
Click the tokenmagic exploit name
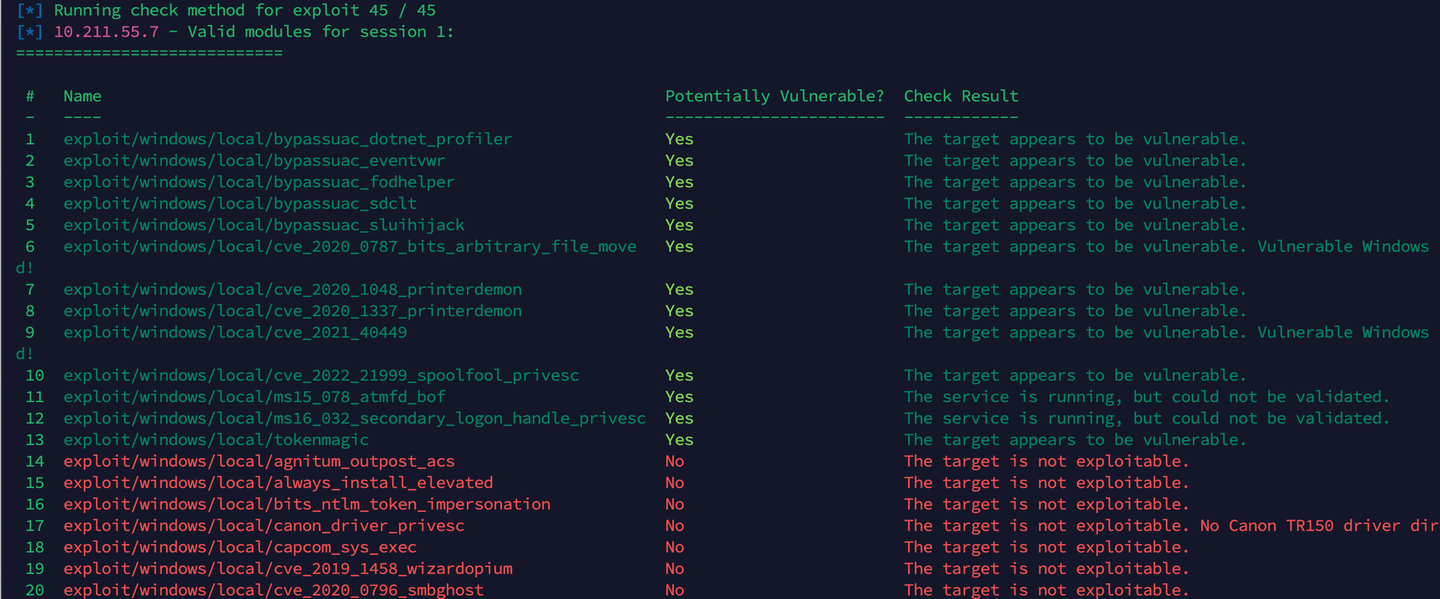(x=216, y=440)
